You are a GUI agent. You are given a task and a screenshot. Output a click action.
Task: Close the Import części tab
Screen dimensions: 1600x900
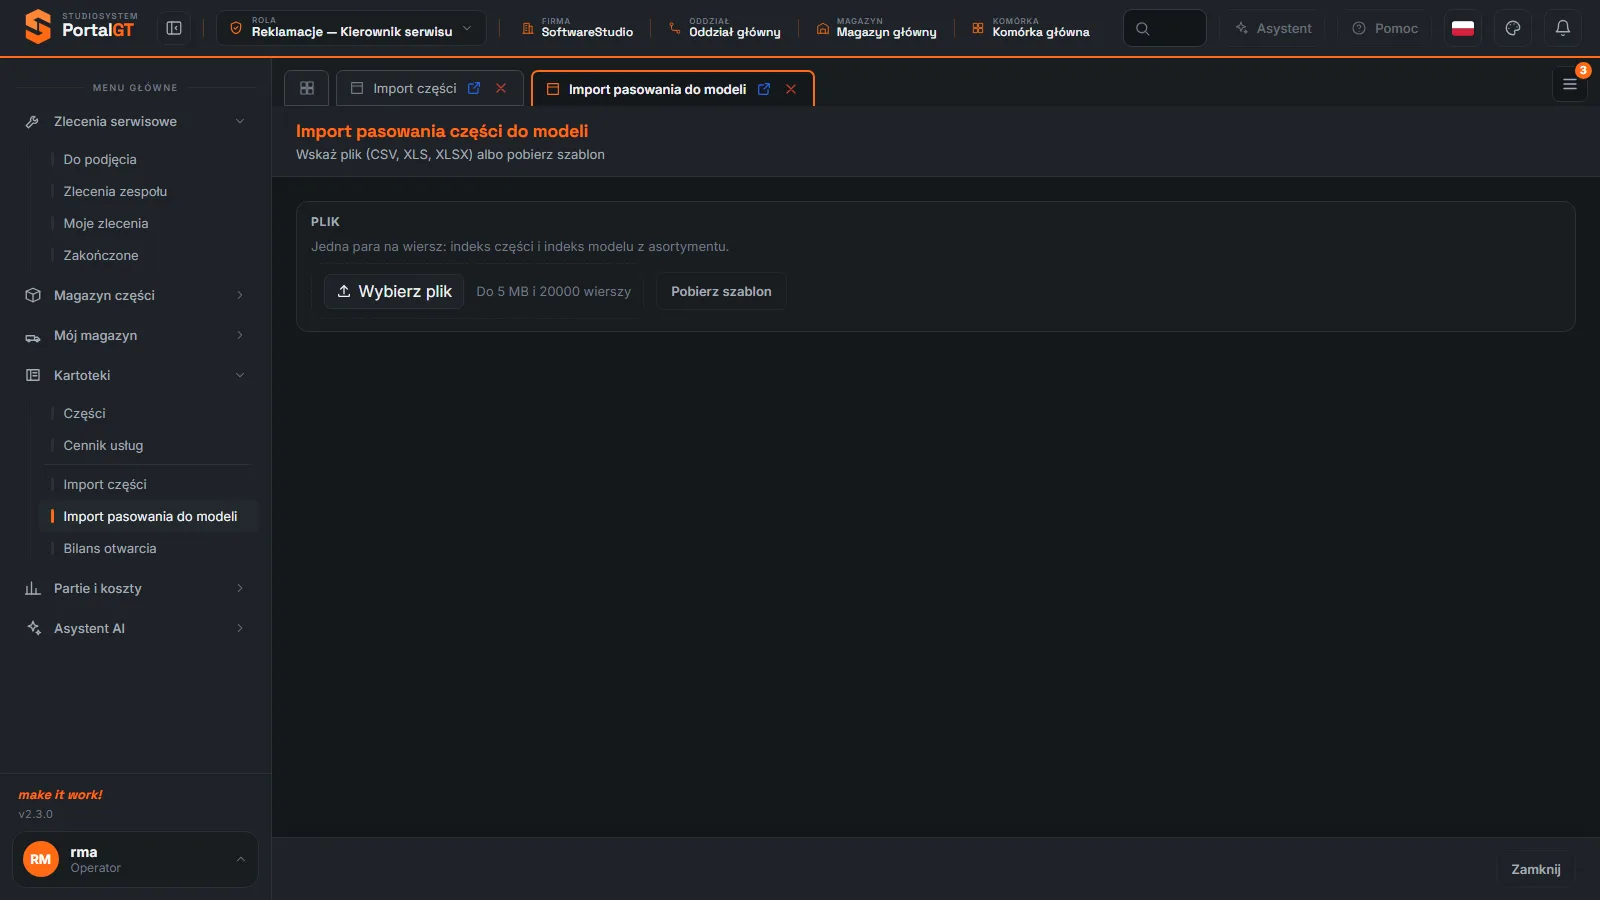click(501, 88)
